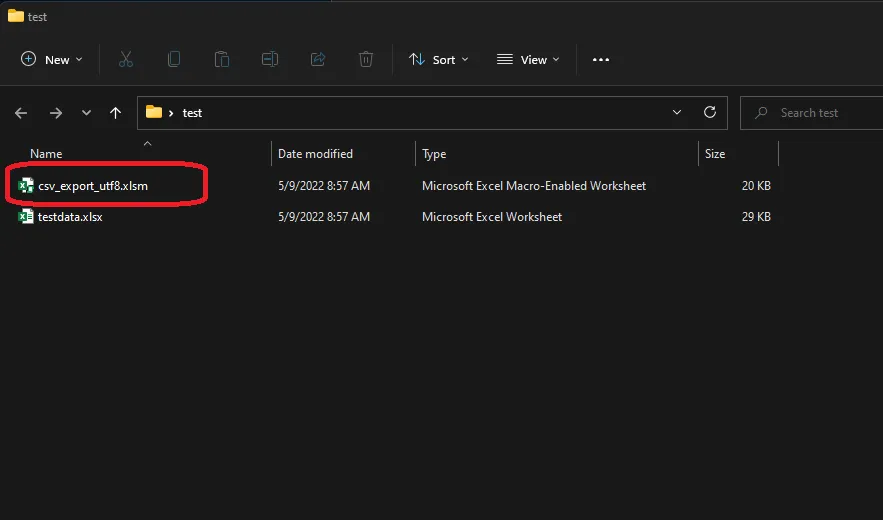Navigate back with the left arrow
This screenshot has width=883, height=520.
click(x=21, y=113)
